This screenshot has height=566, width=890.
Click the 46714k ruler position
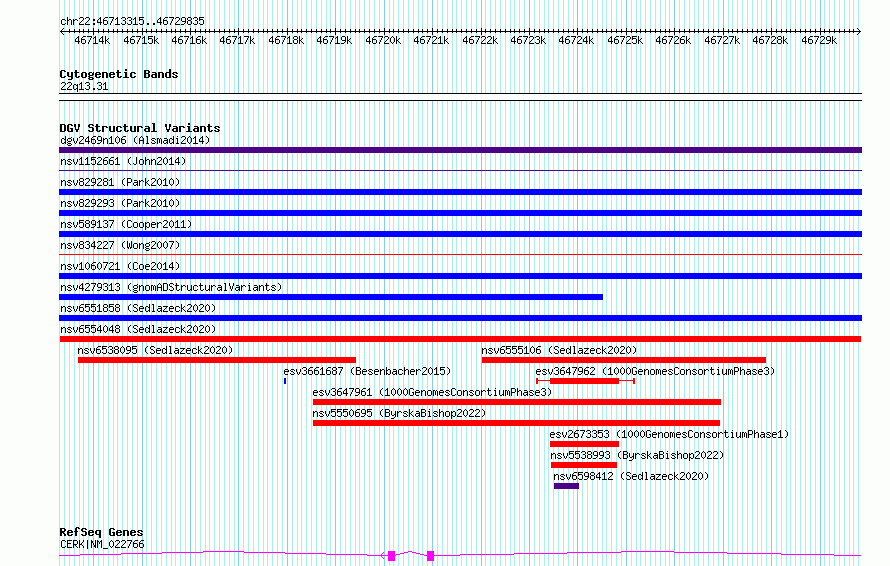point(92,40)
